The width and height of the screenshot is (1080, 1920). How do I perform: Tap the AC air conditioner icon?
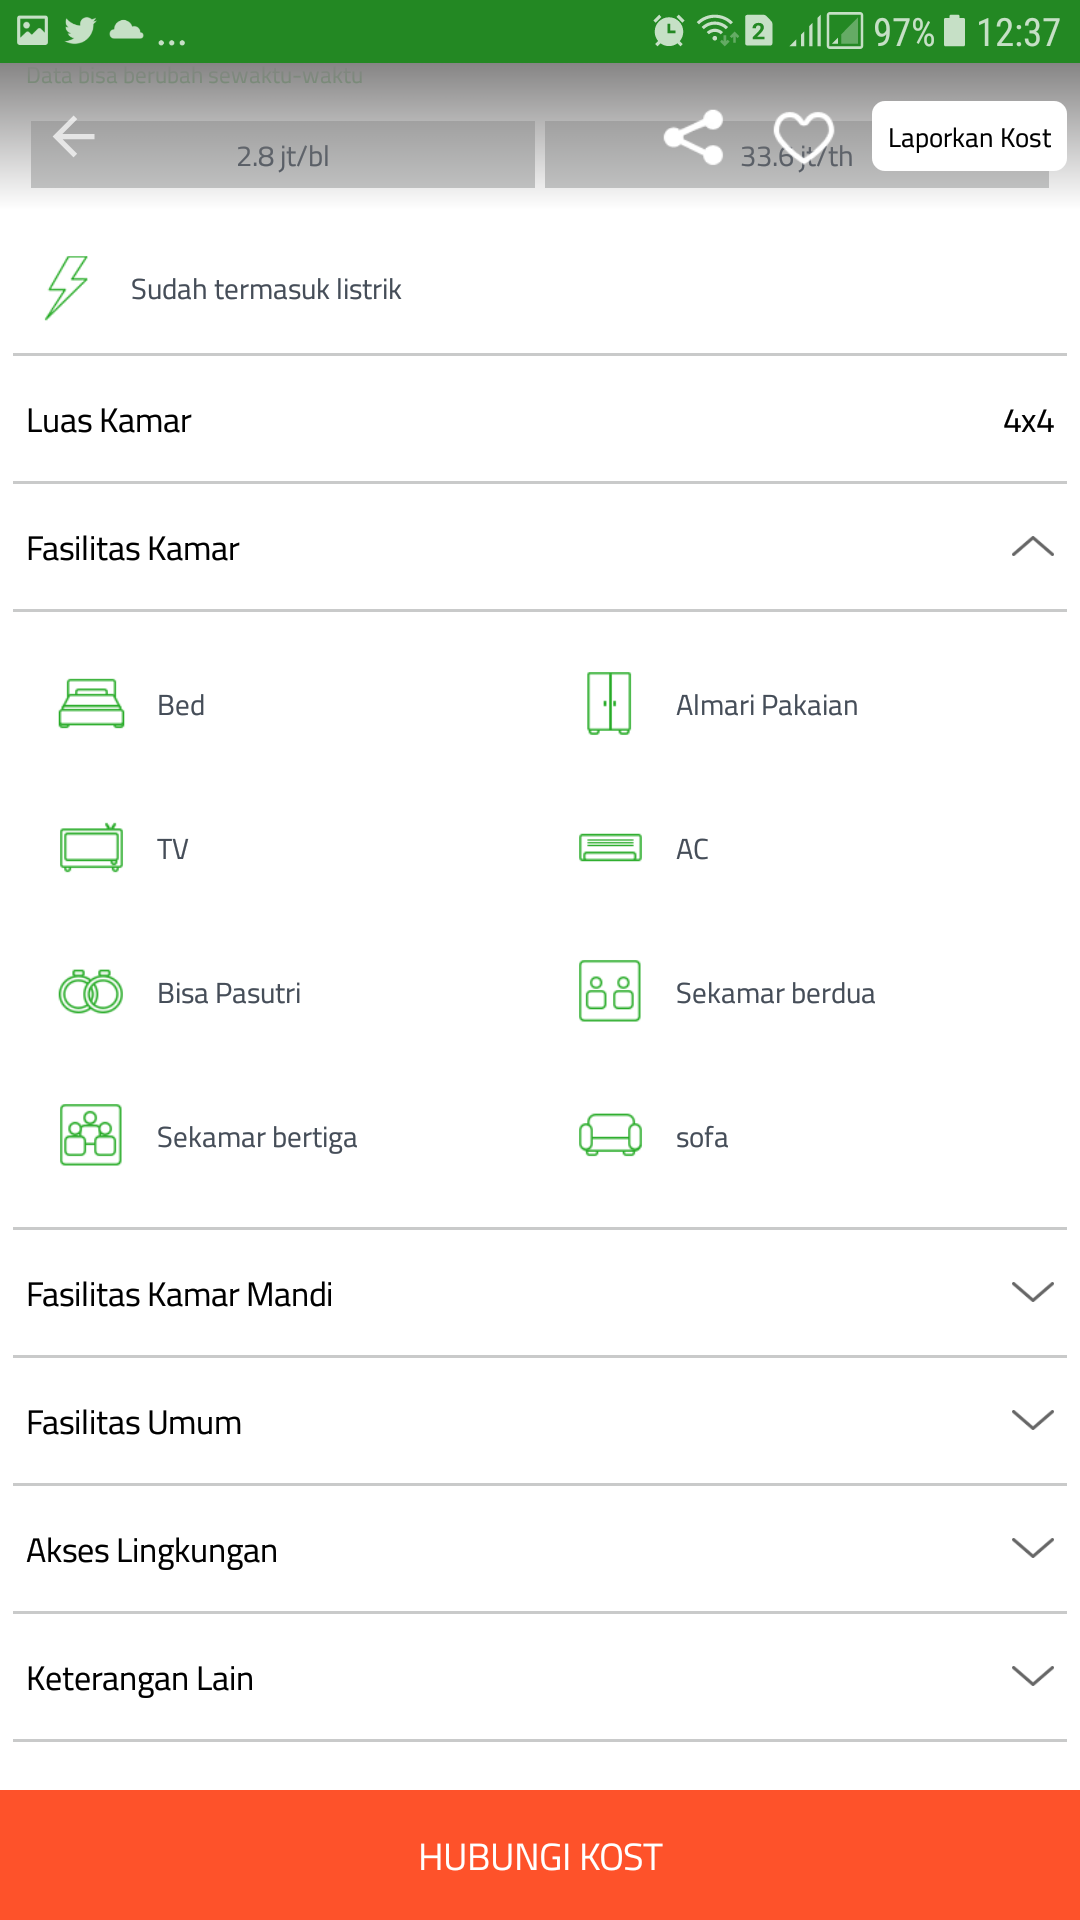click(610, 848)
